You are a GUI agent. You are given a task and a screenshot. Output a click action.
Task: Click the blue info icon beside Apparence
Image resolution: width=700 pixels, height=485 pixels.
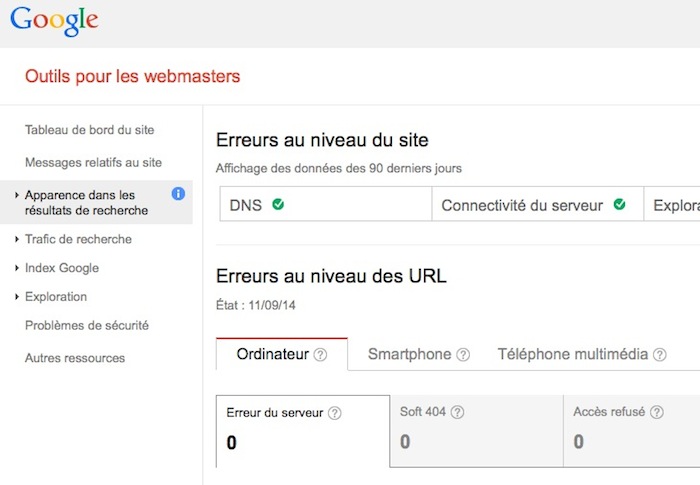178,193
